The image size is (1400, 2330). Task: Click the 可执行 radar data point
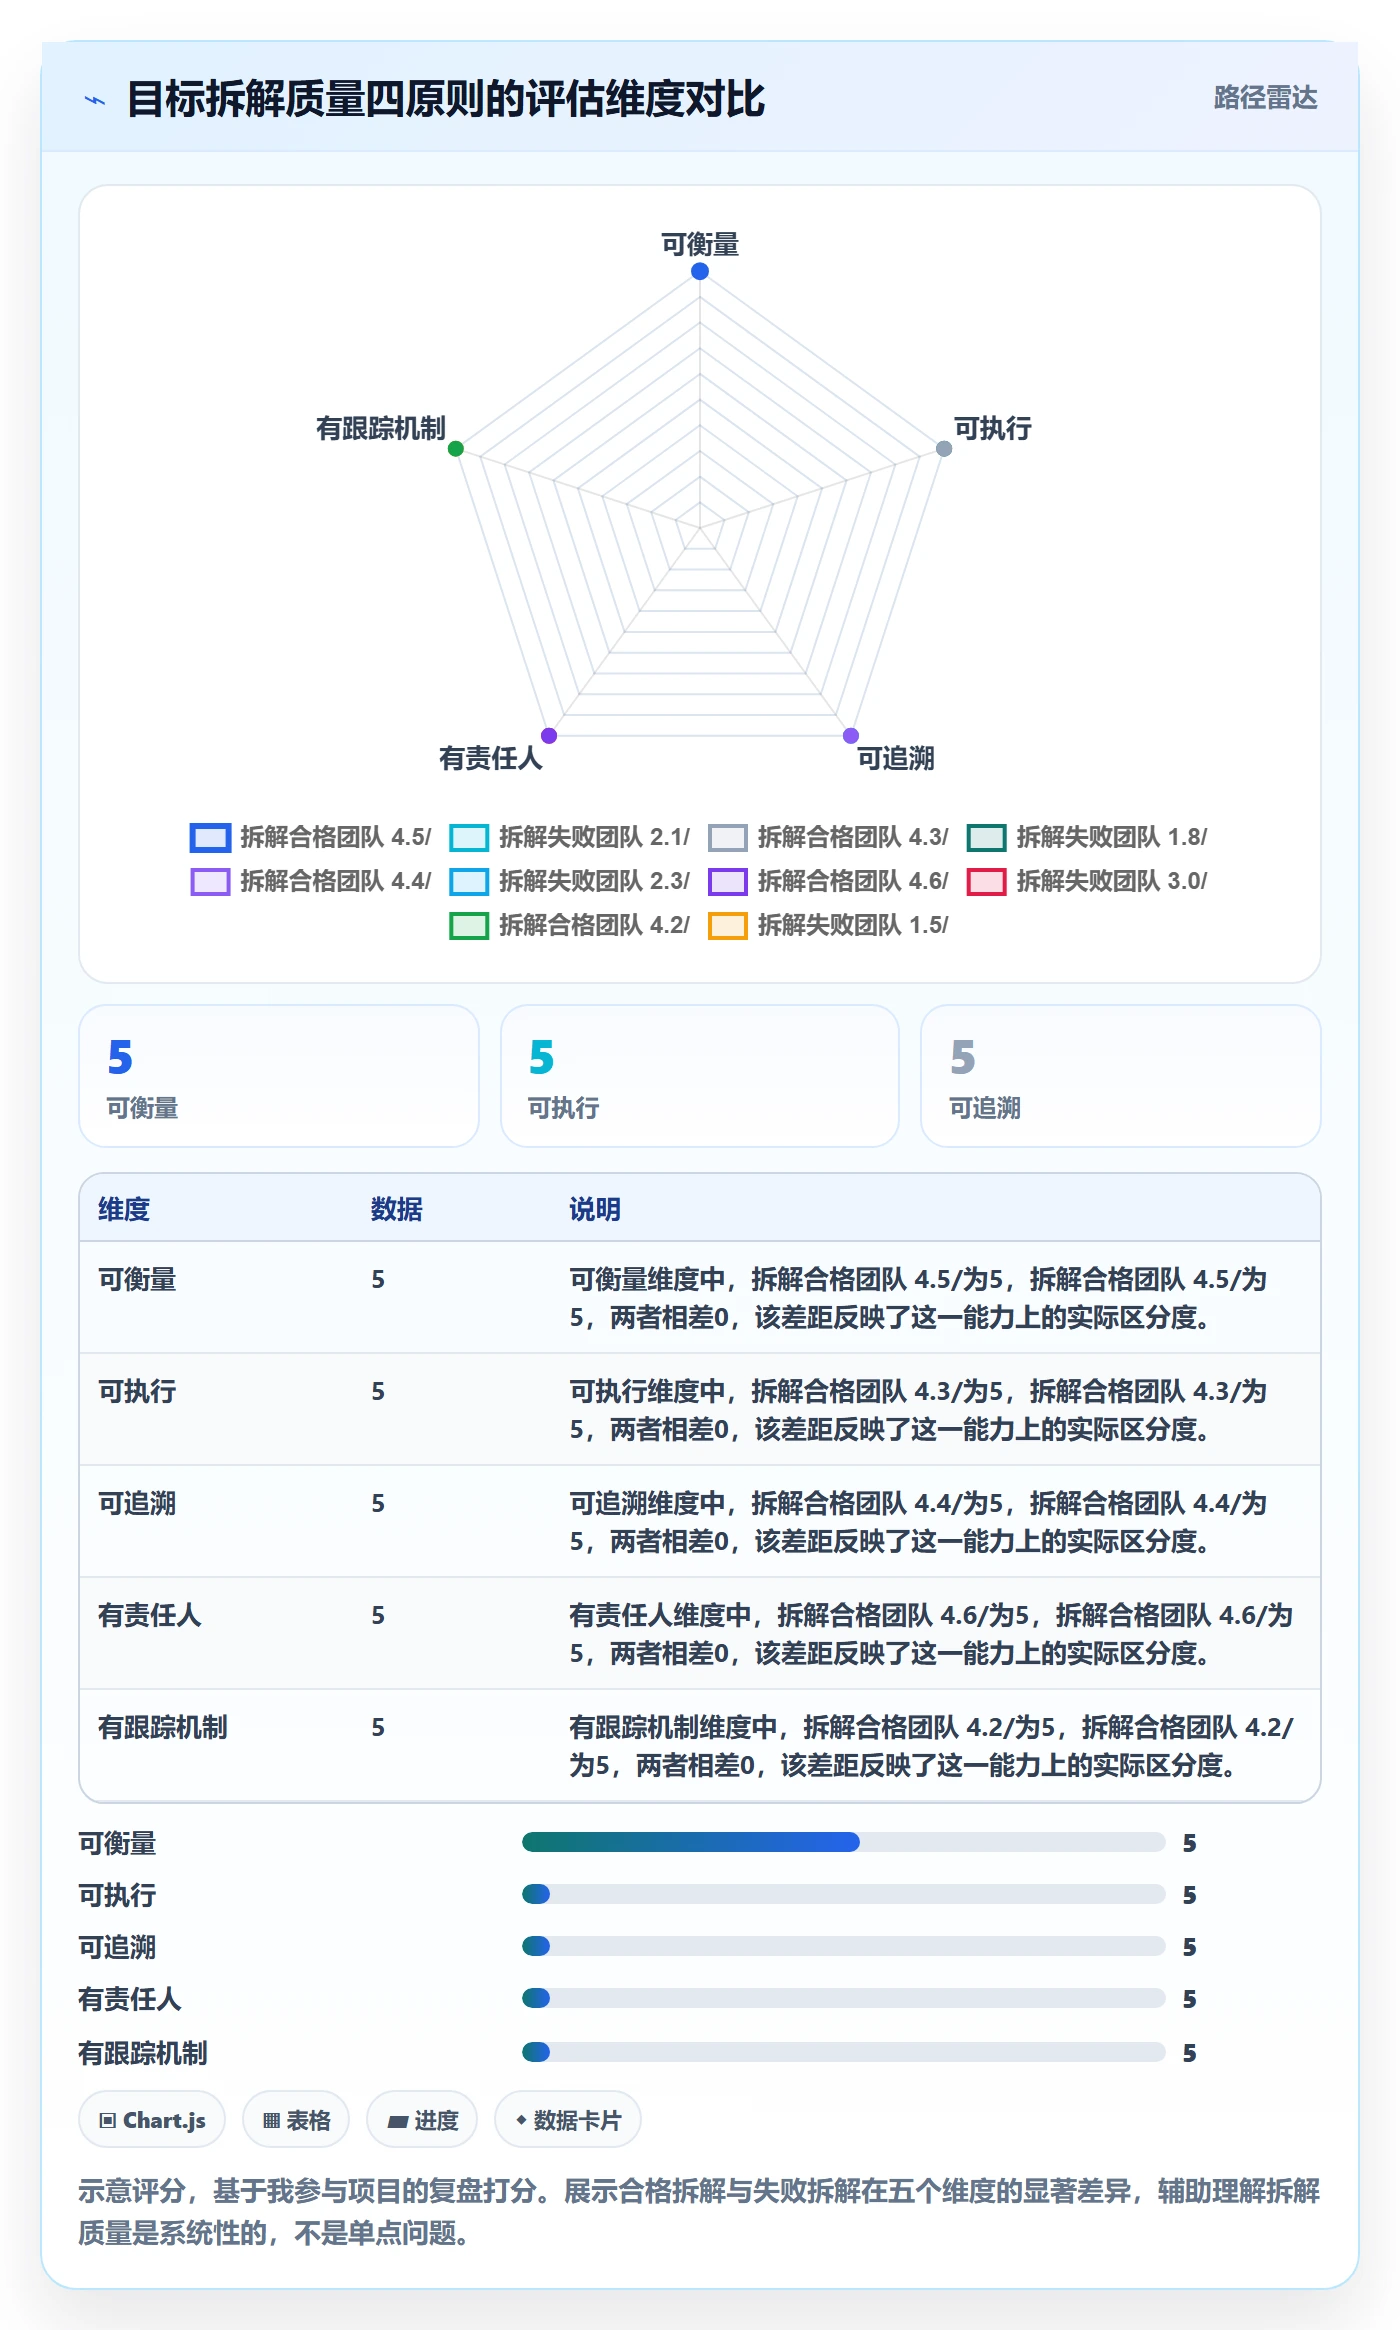[x=944, y=448]
